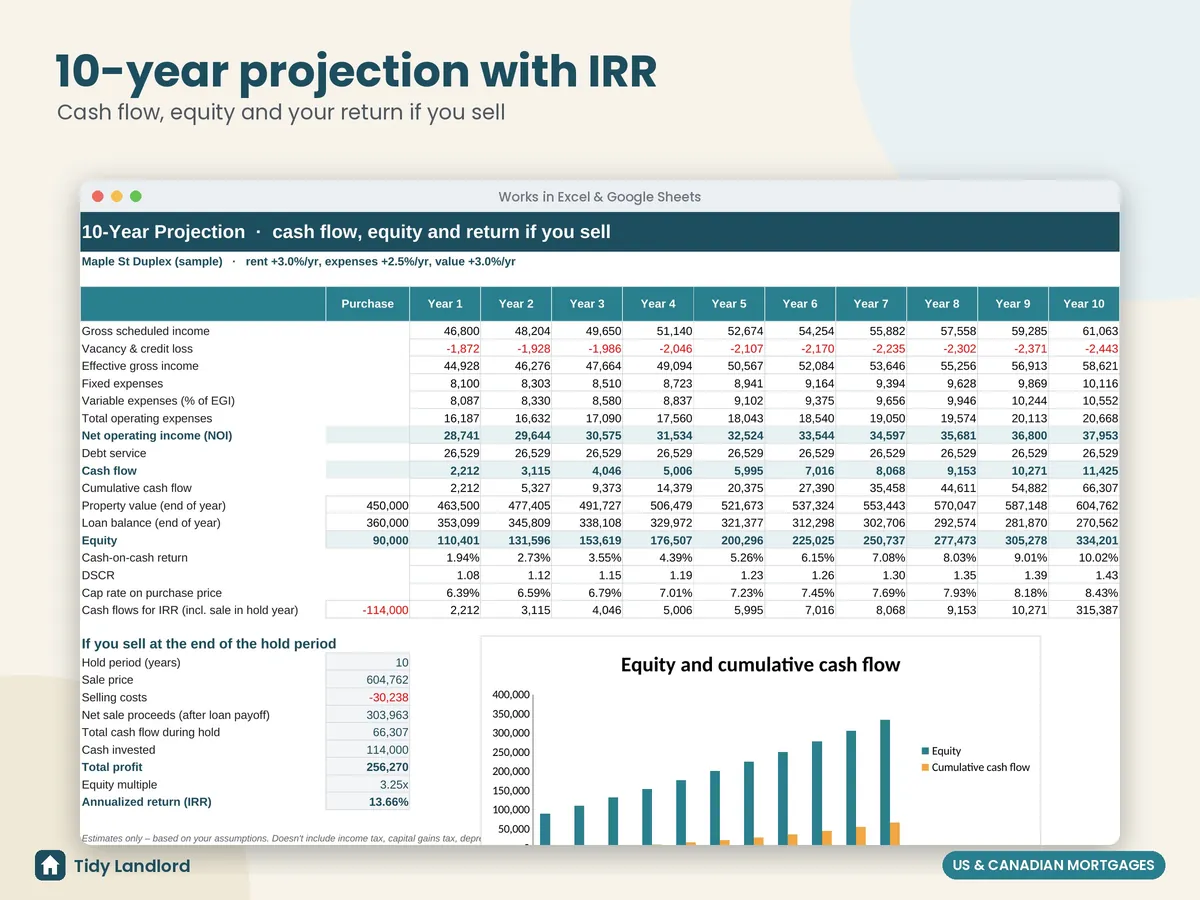Click Year 6 cash flow 7,016

tap(800, 471)
